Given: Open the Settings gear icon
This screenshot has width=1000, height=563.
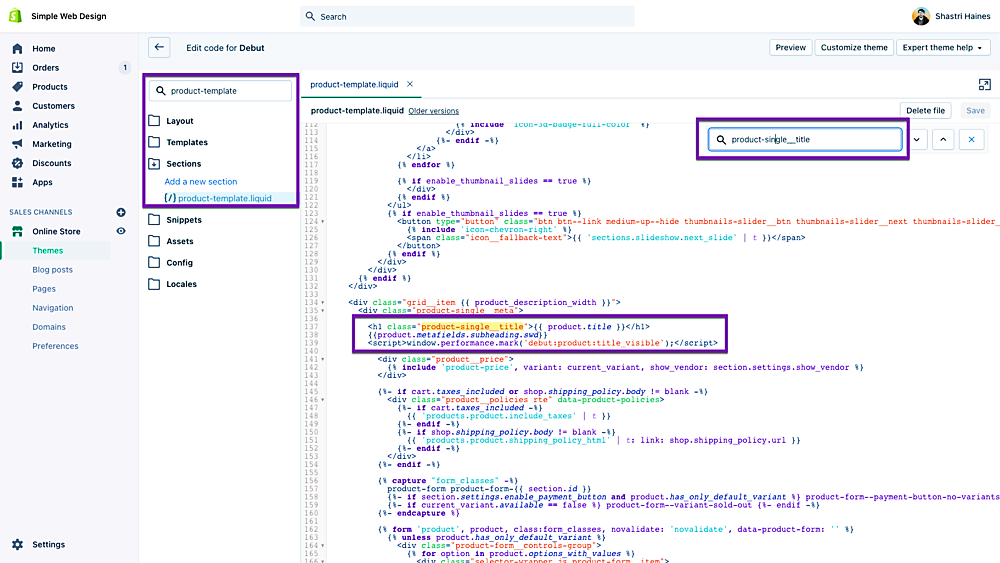Looking at the screenshot, I should (x=17, y=545).
